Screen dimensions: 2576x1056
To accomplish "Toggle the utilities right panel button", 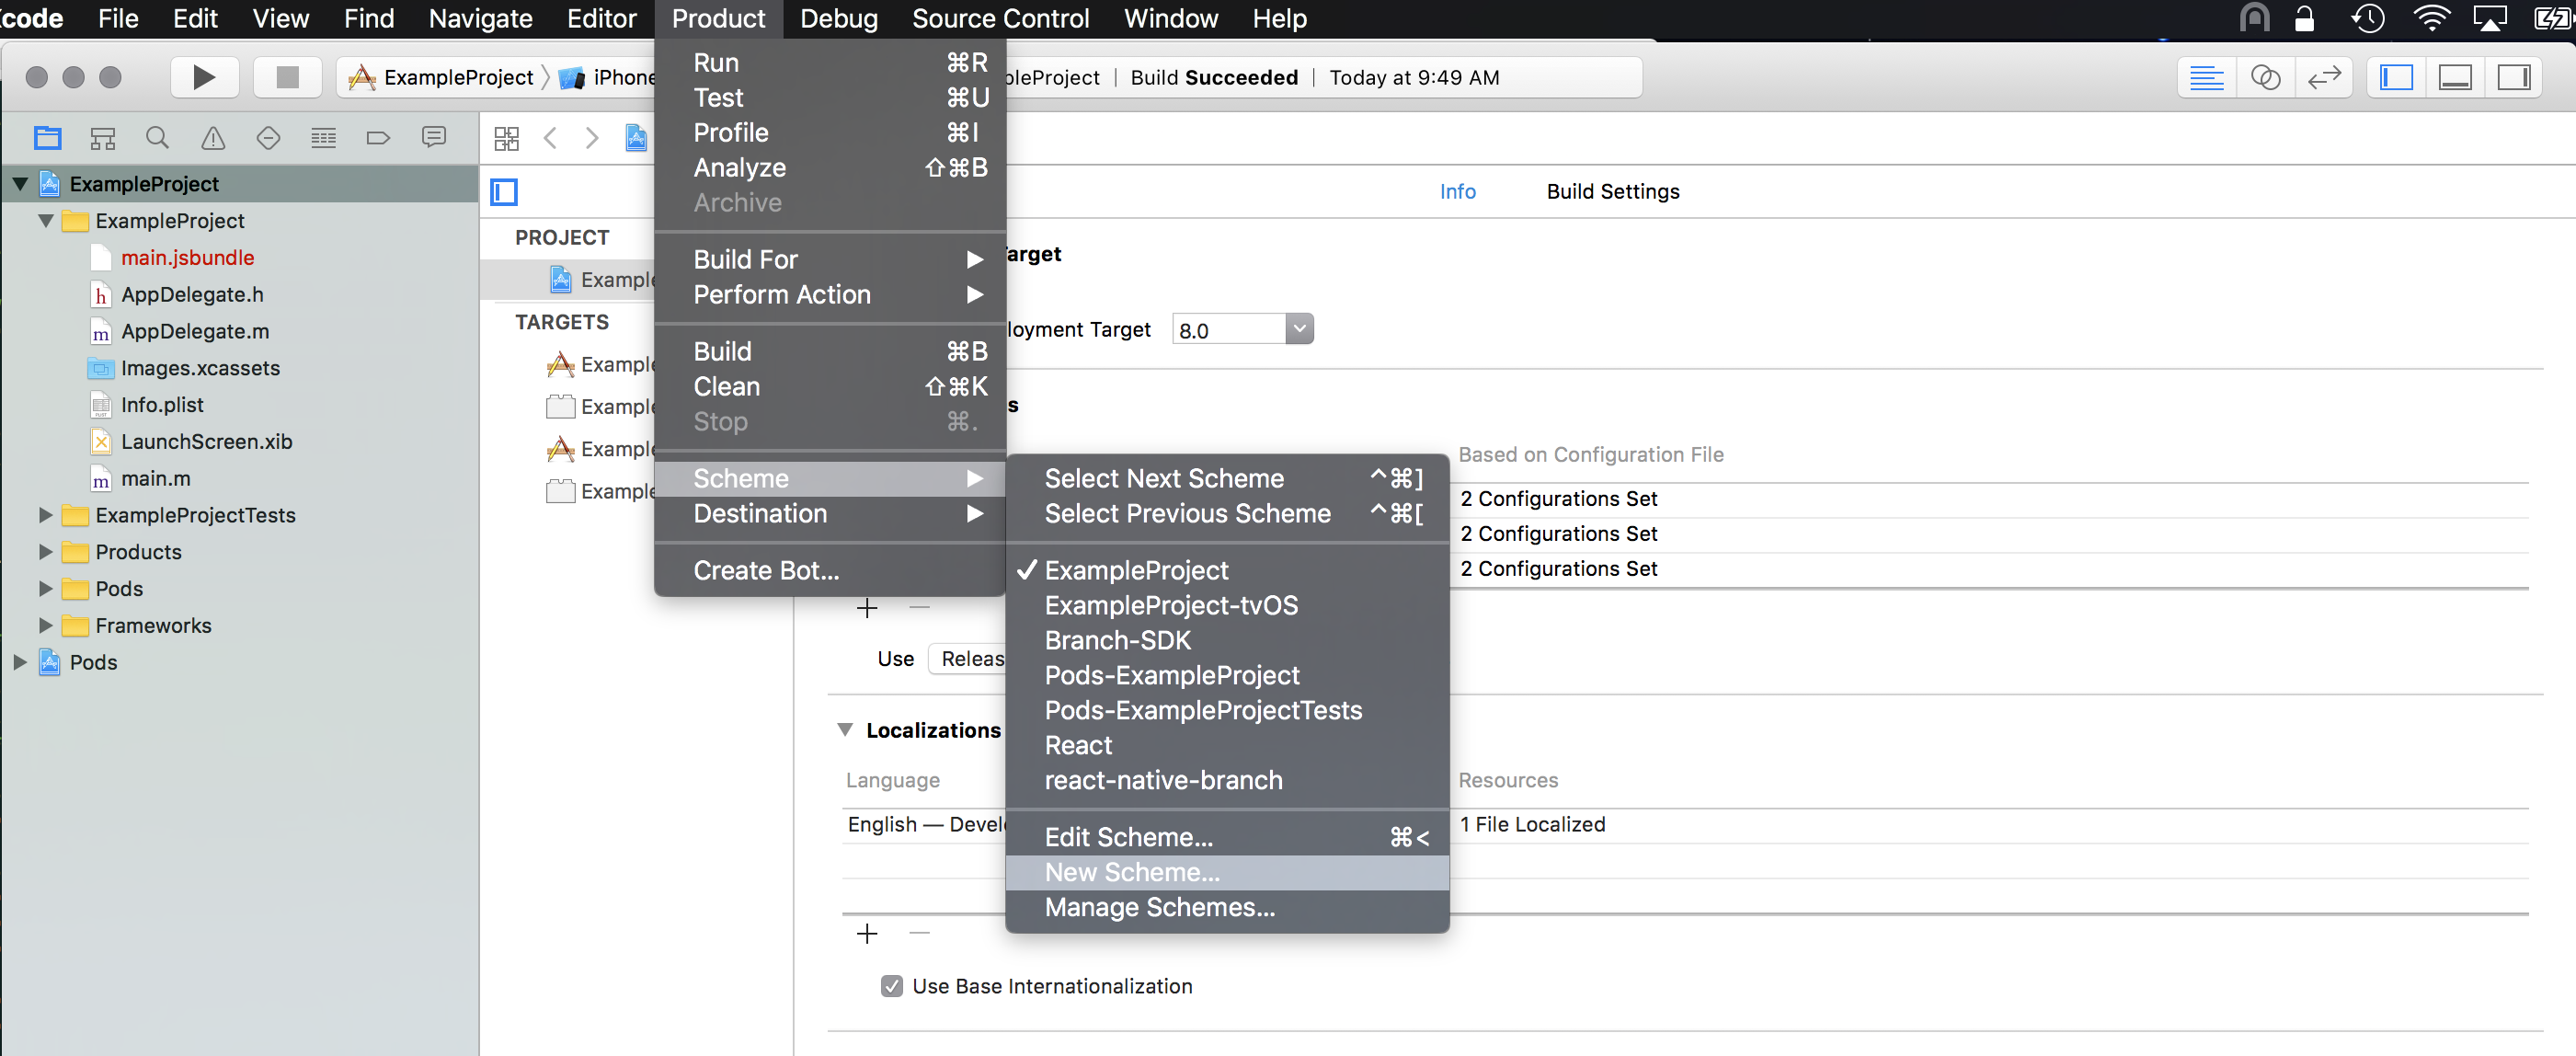I will pyautogui.click(x=2513, y=78).
